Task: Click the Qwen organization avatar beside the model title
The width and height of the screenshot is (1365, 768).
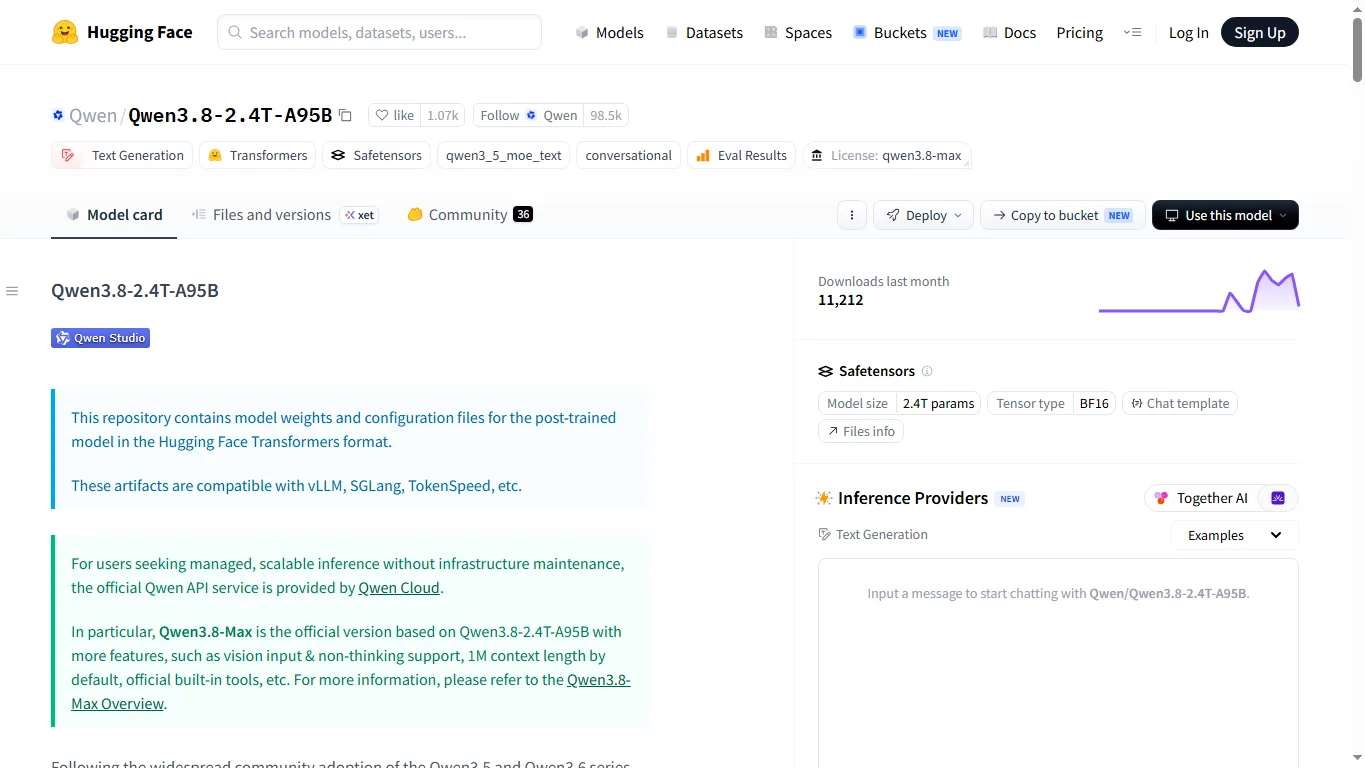Action: (x=58, y=115)
